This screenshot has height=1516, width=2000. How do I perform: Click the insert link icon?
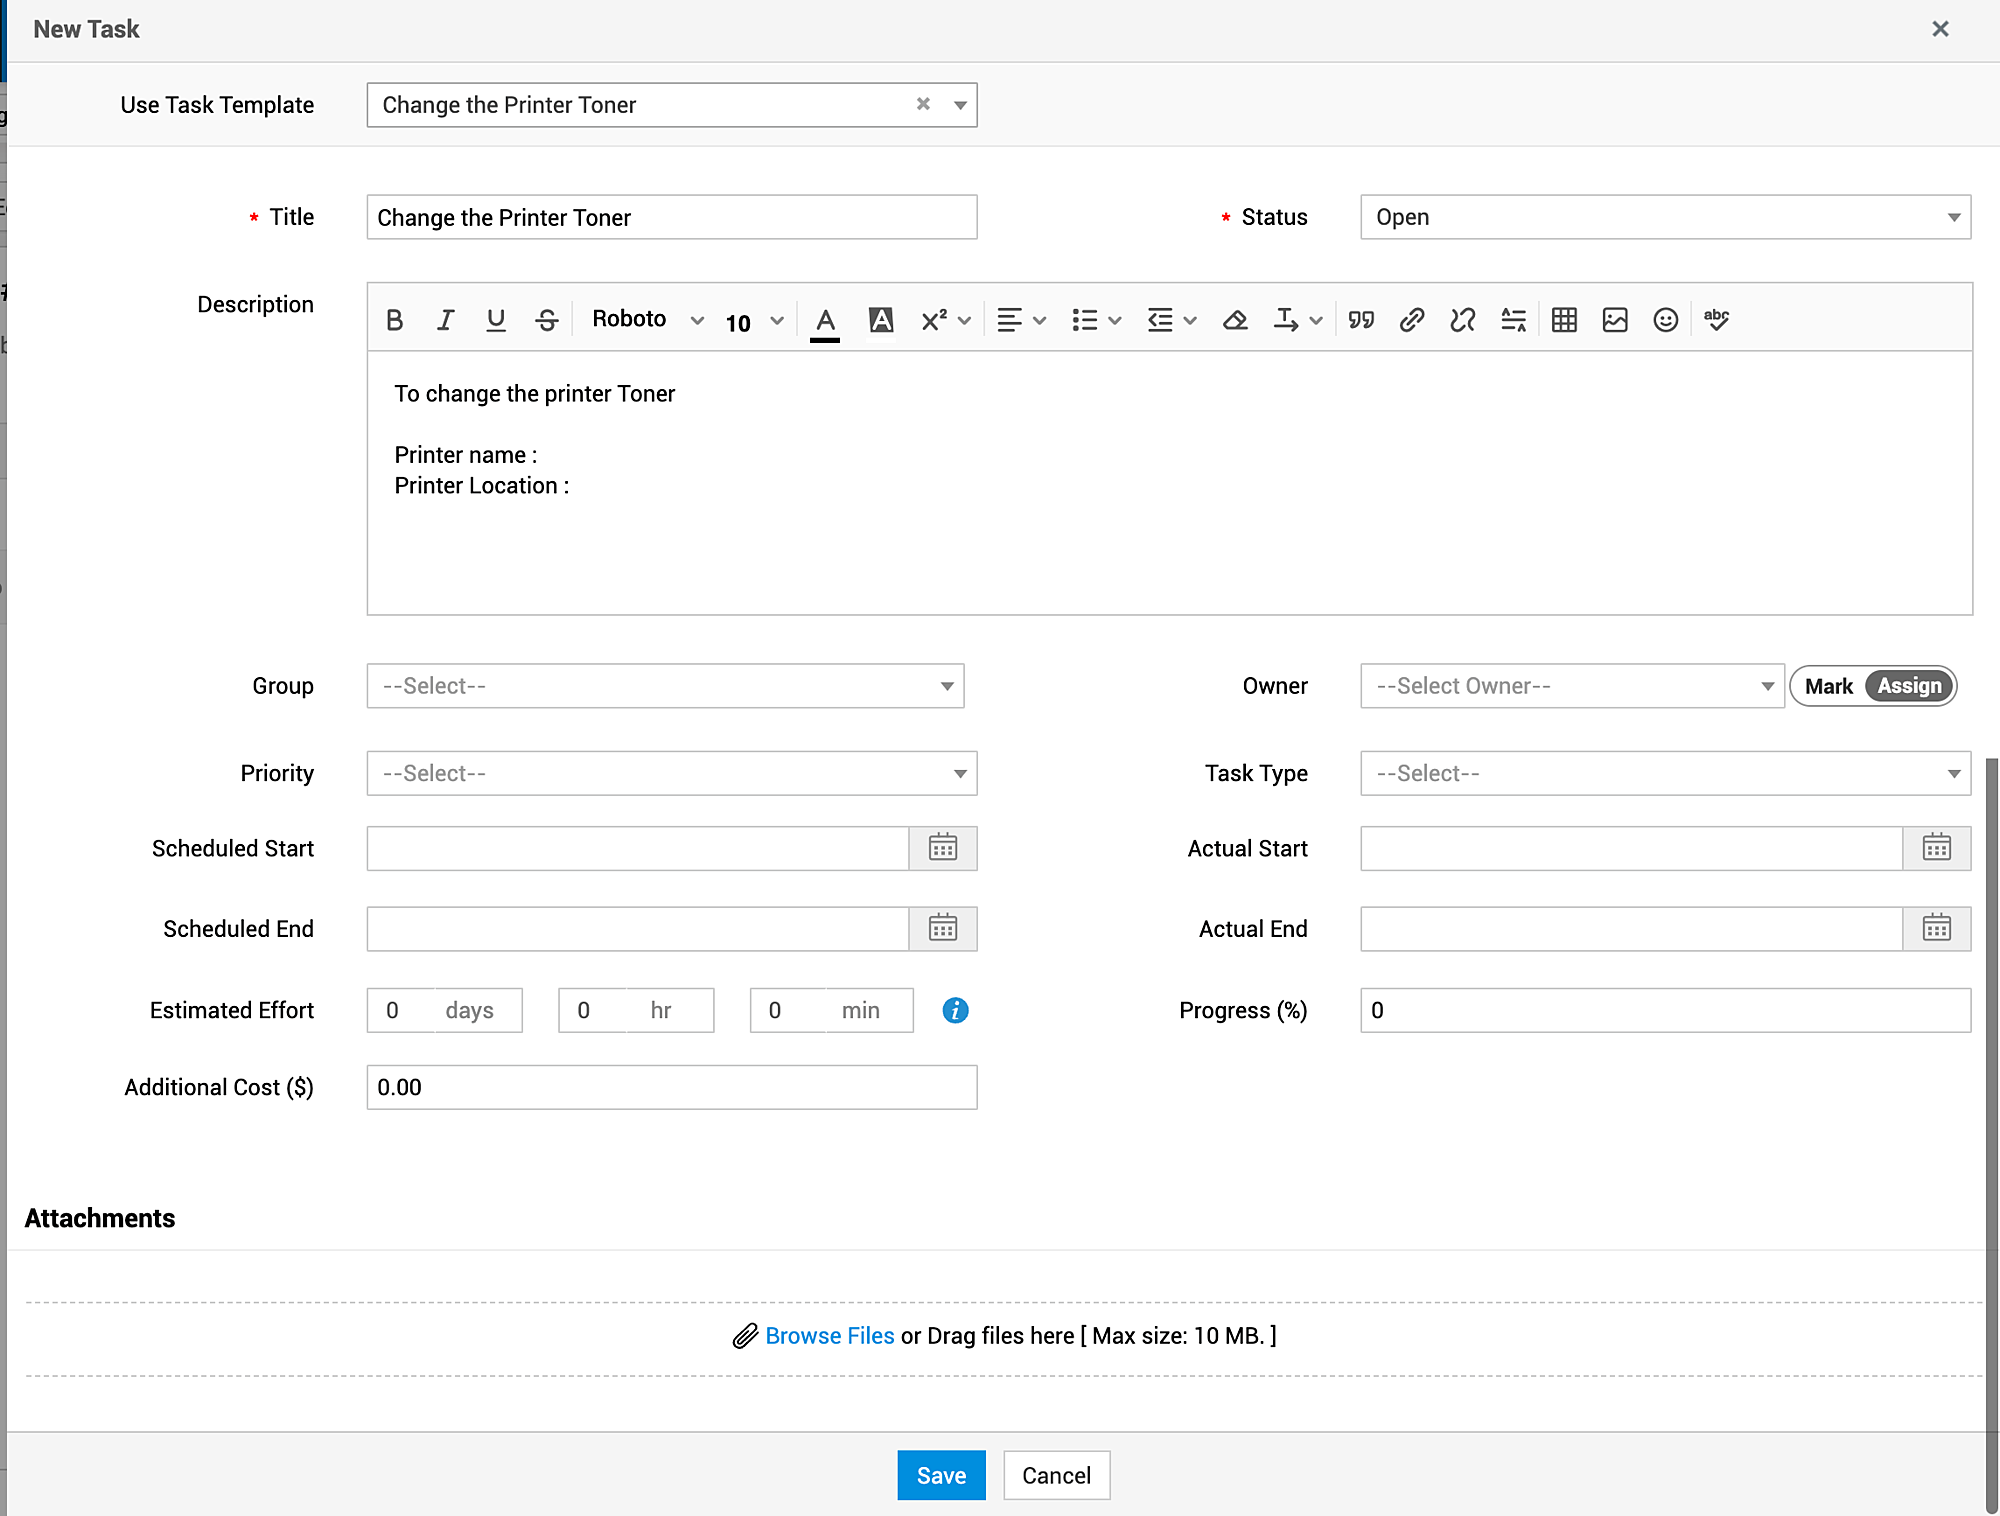[x=1411, y=320]
